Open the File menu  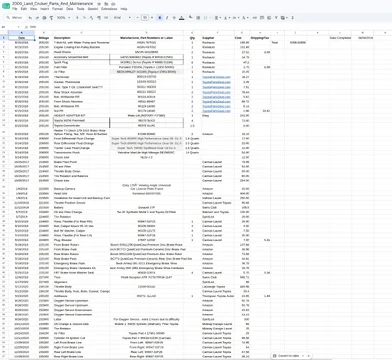(15, 9)
